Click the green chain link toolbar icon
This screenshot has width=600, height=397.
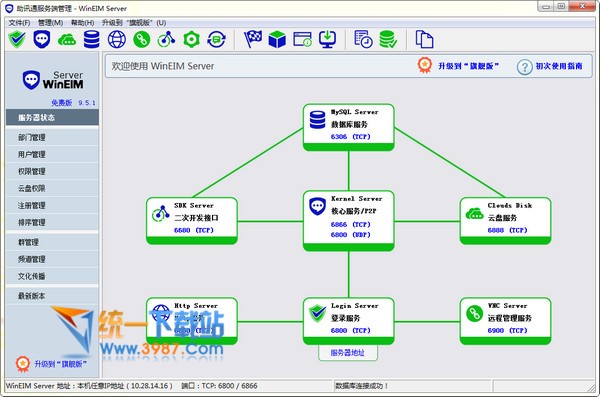point(142,39)
